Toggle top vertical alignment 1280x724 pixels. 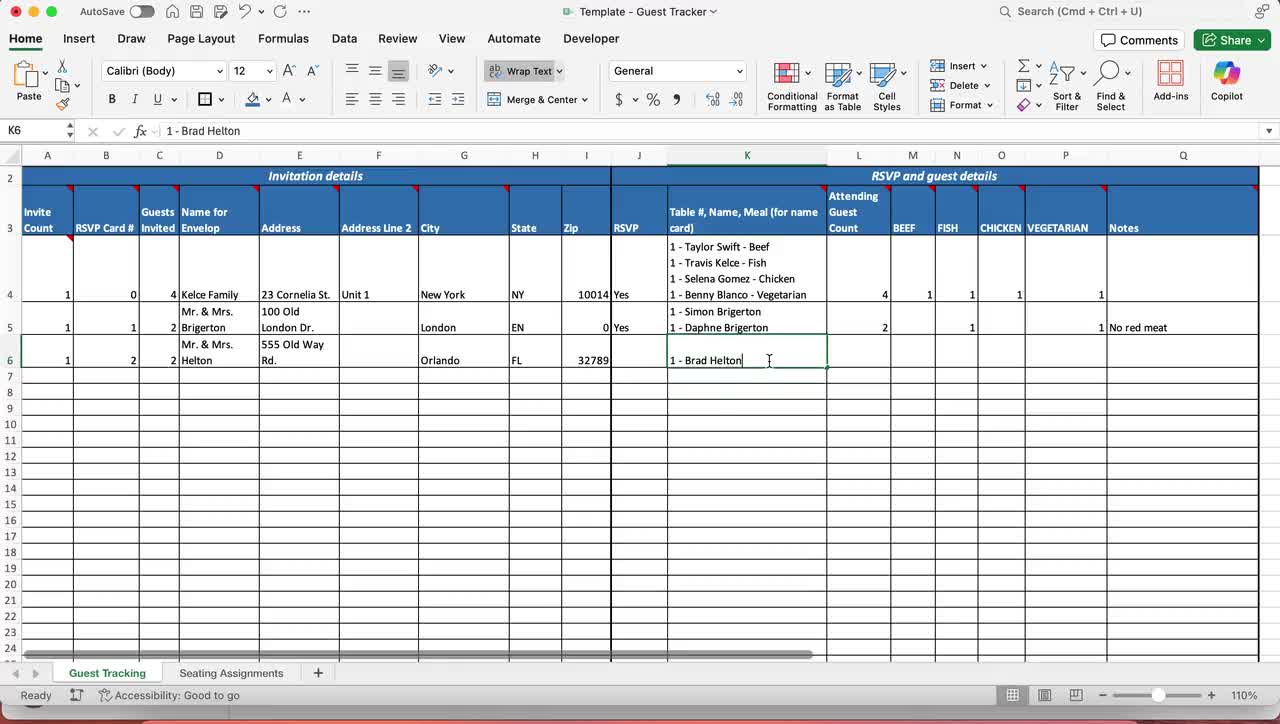coord(352,71)
